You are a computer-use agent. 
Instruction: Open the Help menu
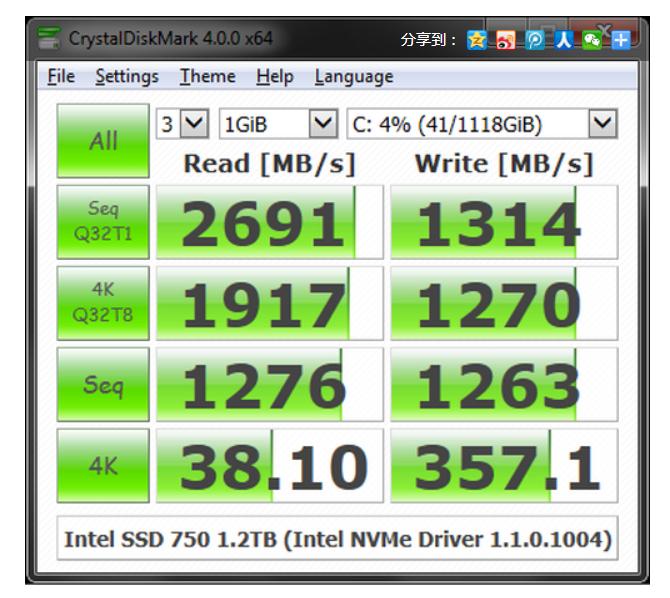(275, 77)
